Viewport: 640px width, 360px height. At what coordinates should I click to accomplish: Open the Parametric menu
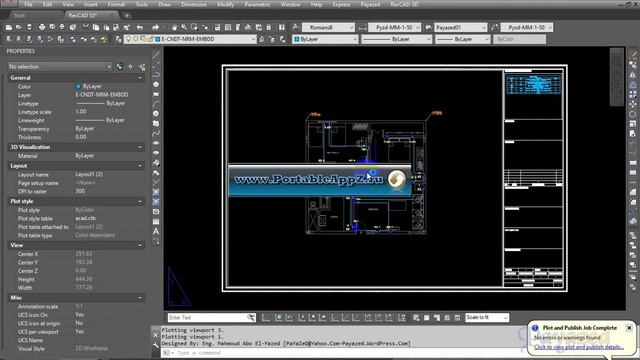[257, 4]
